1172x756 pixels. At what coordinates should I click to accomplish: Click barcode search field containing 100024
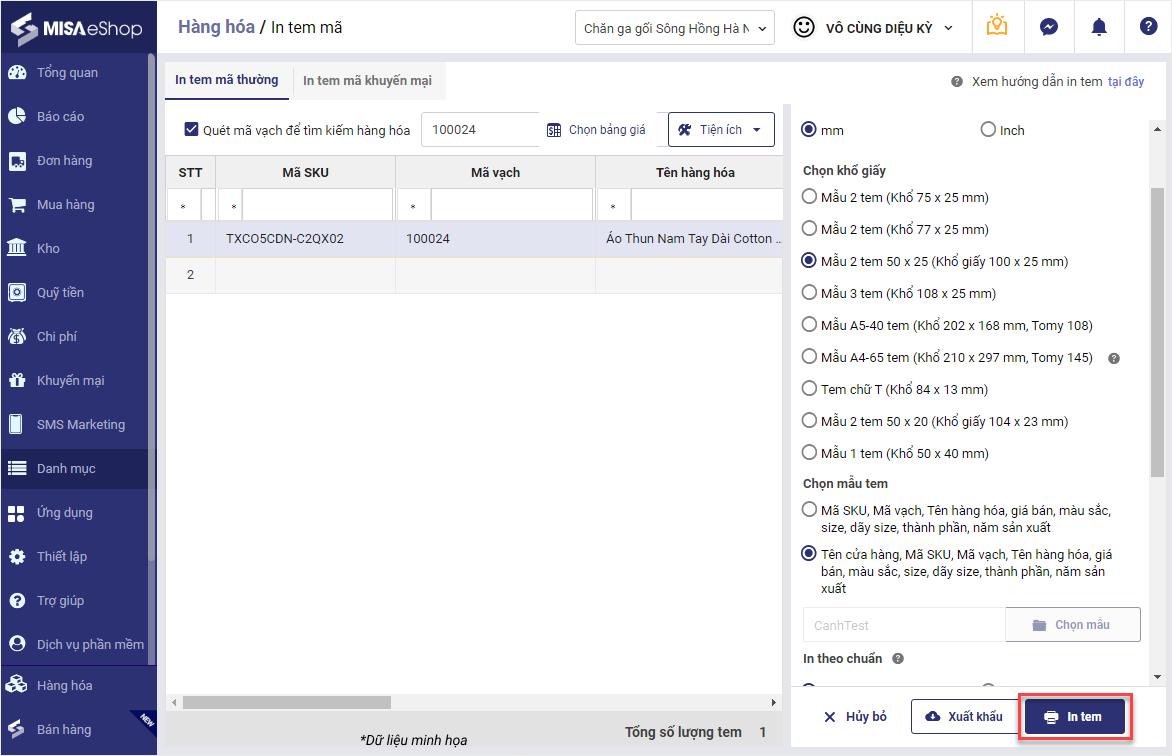480,129
